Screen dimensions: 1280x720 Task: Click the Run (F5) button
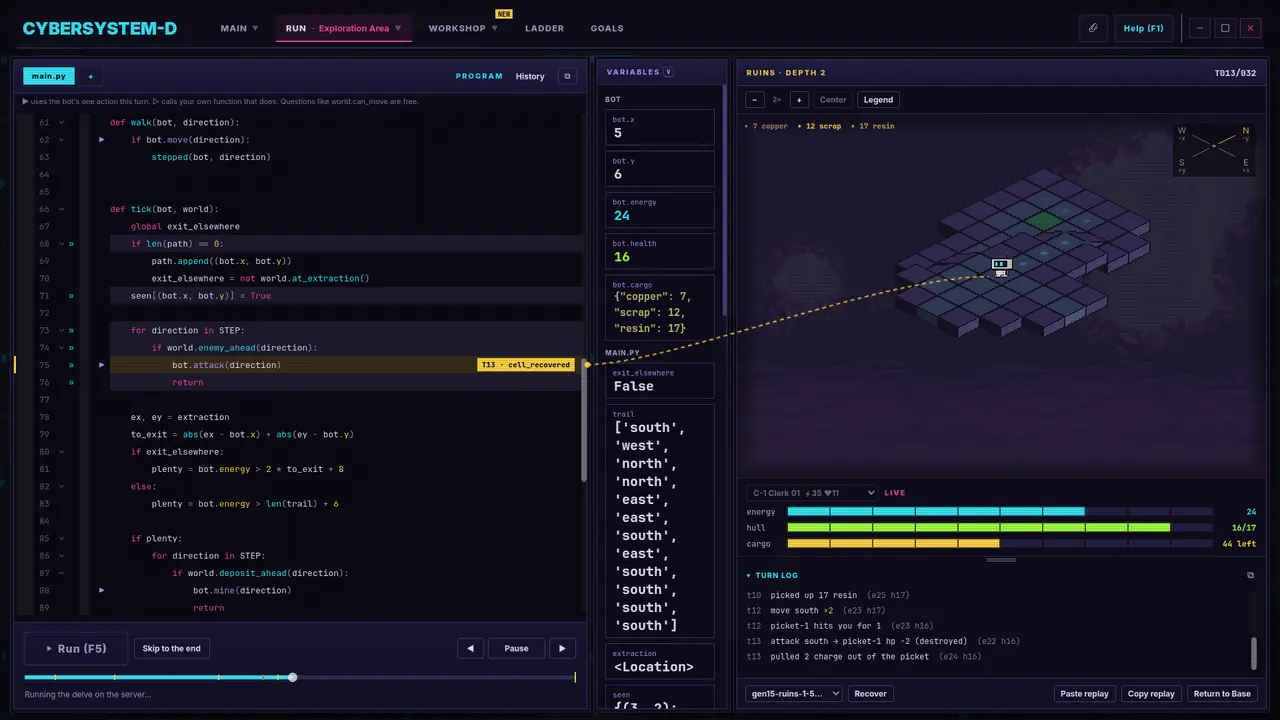[x=76, y=648]
